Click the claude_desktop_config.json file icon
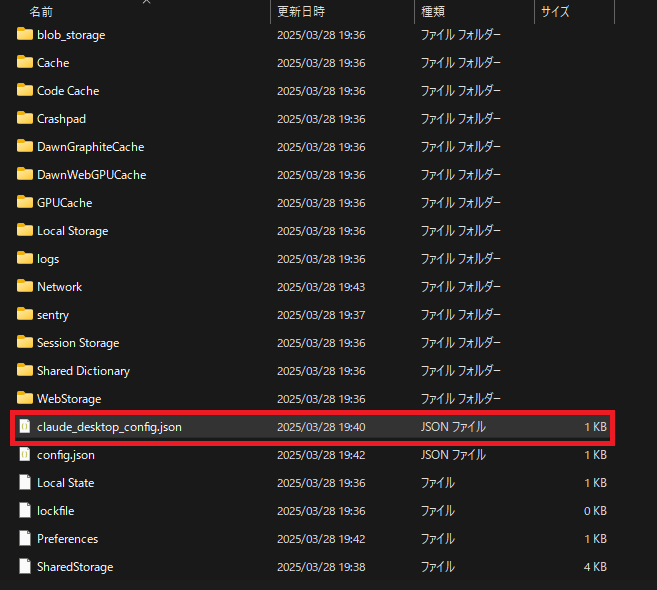 point(25,427)
